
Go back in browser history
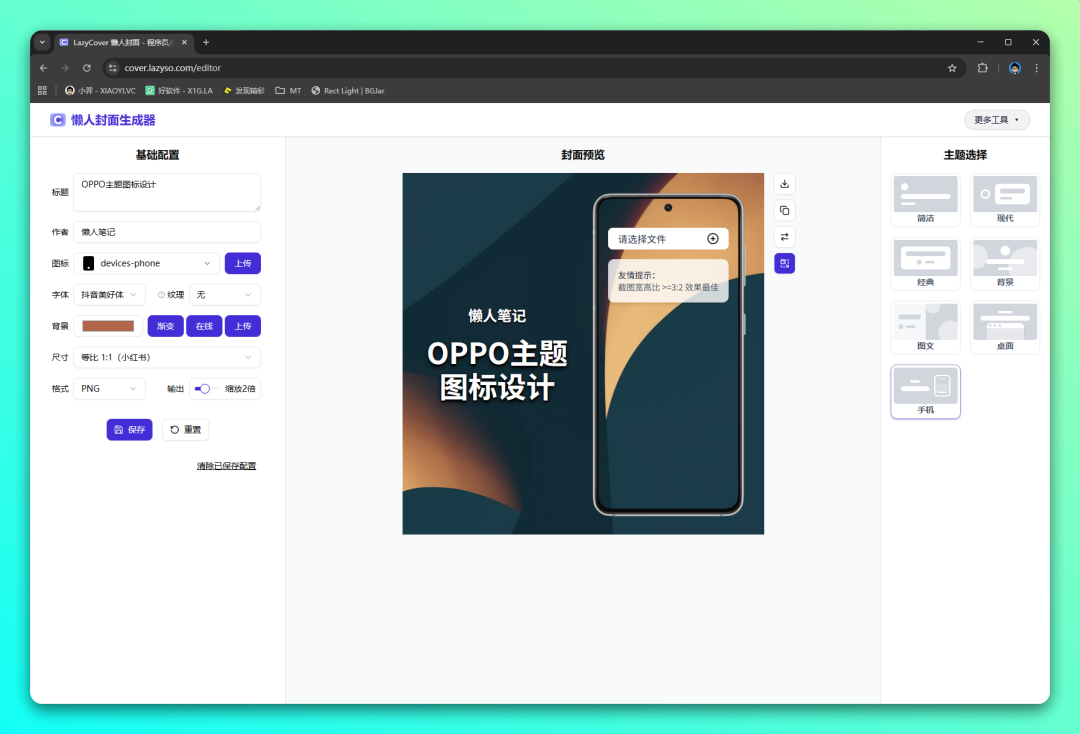pos(43,68)
